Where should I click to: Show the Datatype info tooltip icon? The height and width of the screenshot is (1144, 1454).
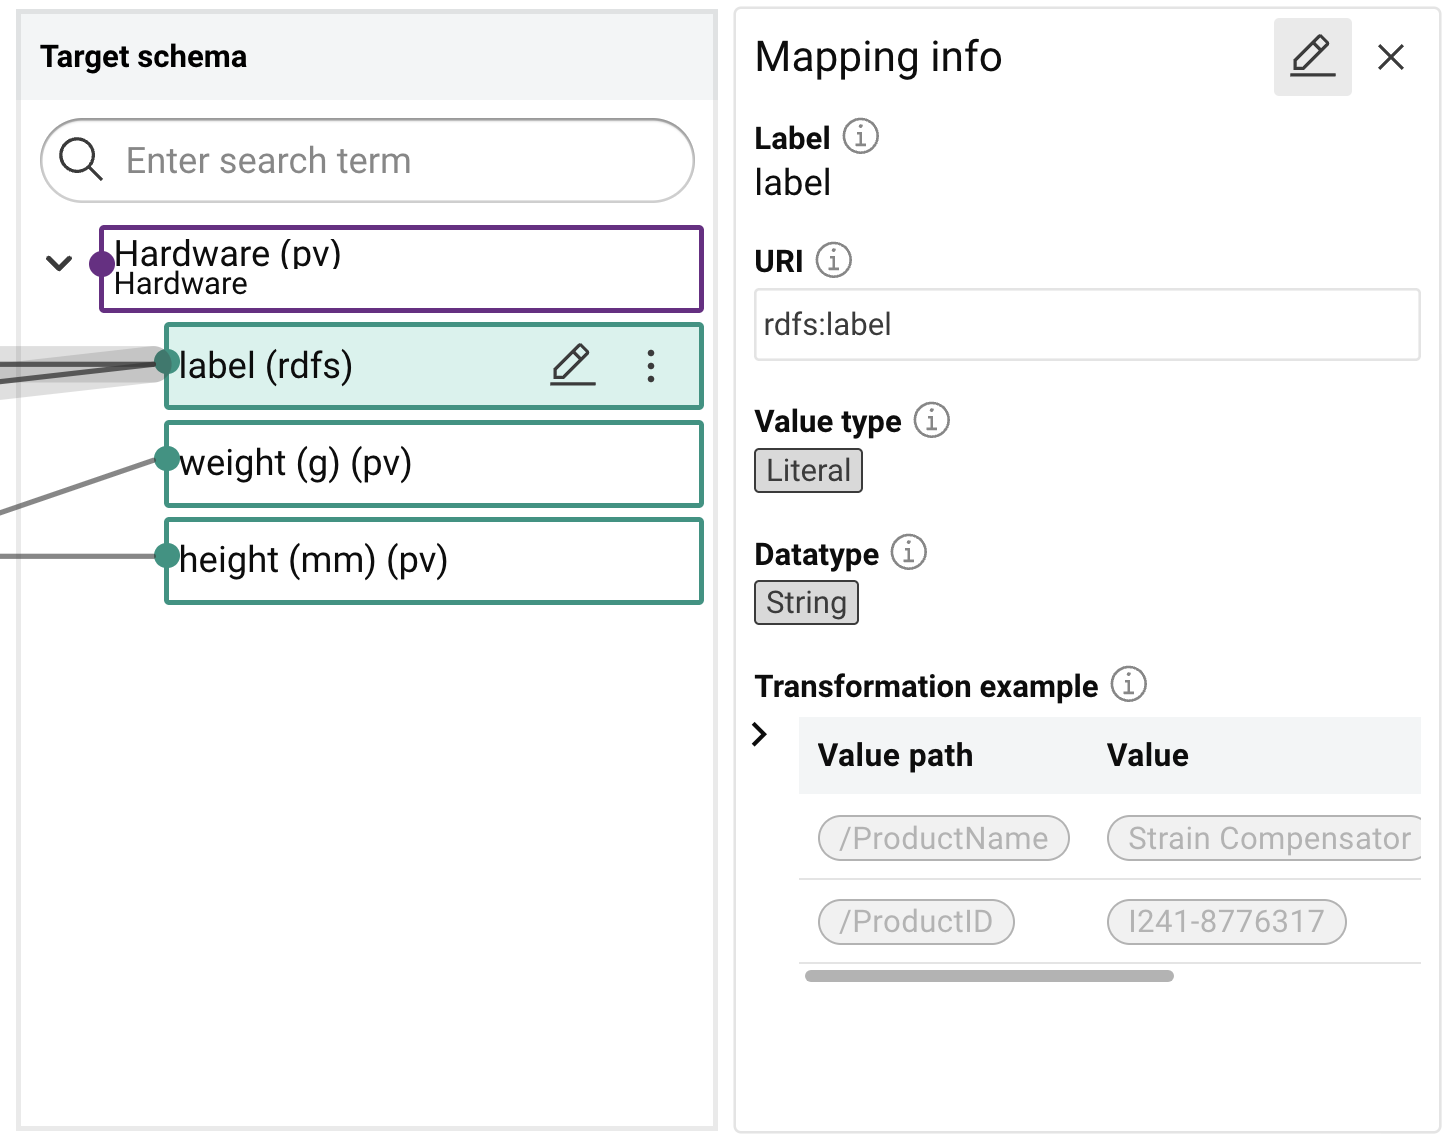click(908, 552)
